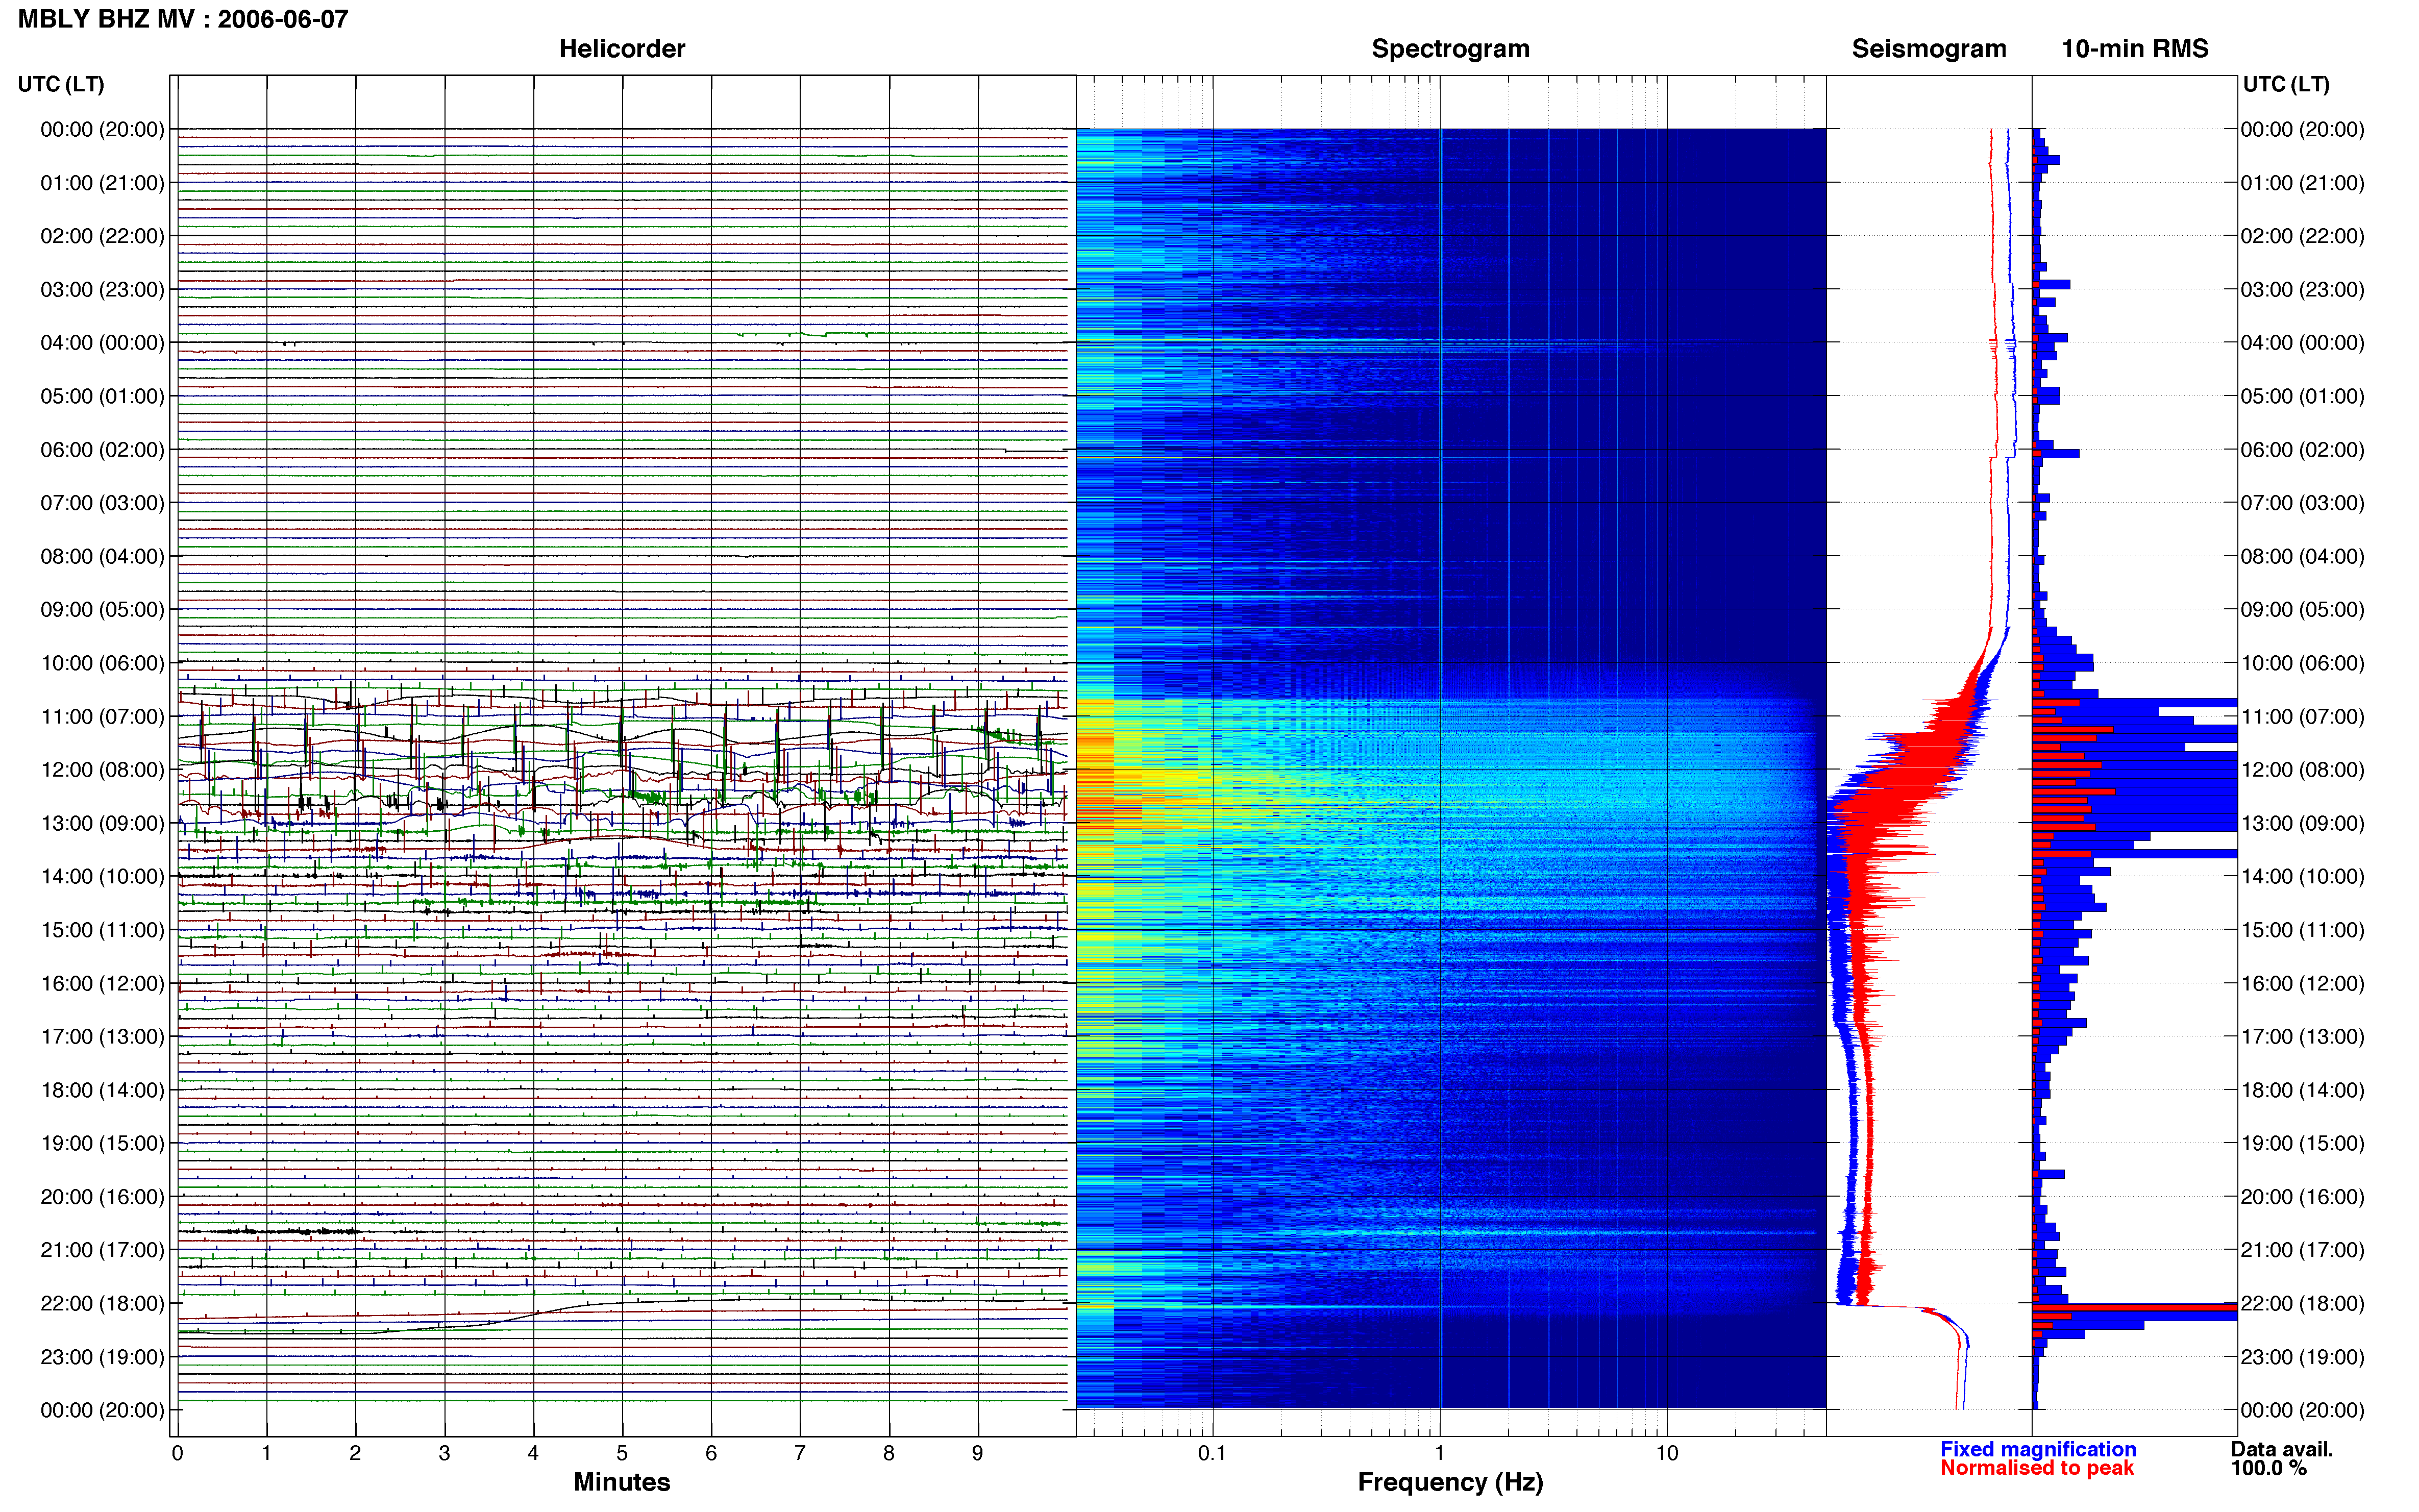Click the 'Frequency (Hz)' axis title

(x=1450, y=1482)
